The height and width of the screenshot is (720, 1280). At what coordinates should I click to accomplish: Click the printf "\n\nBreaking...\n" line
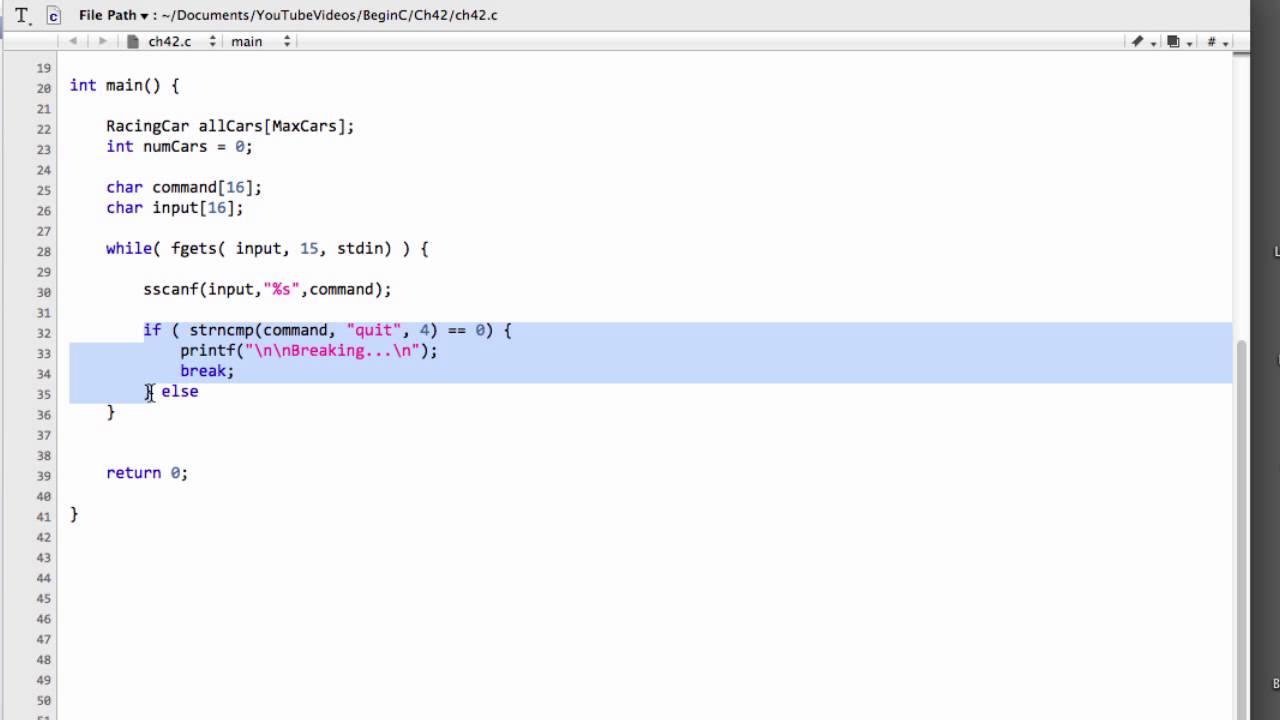(309, 350)
